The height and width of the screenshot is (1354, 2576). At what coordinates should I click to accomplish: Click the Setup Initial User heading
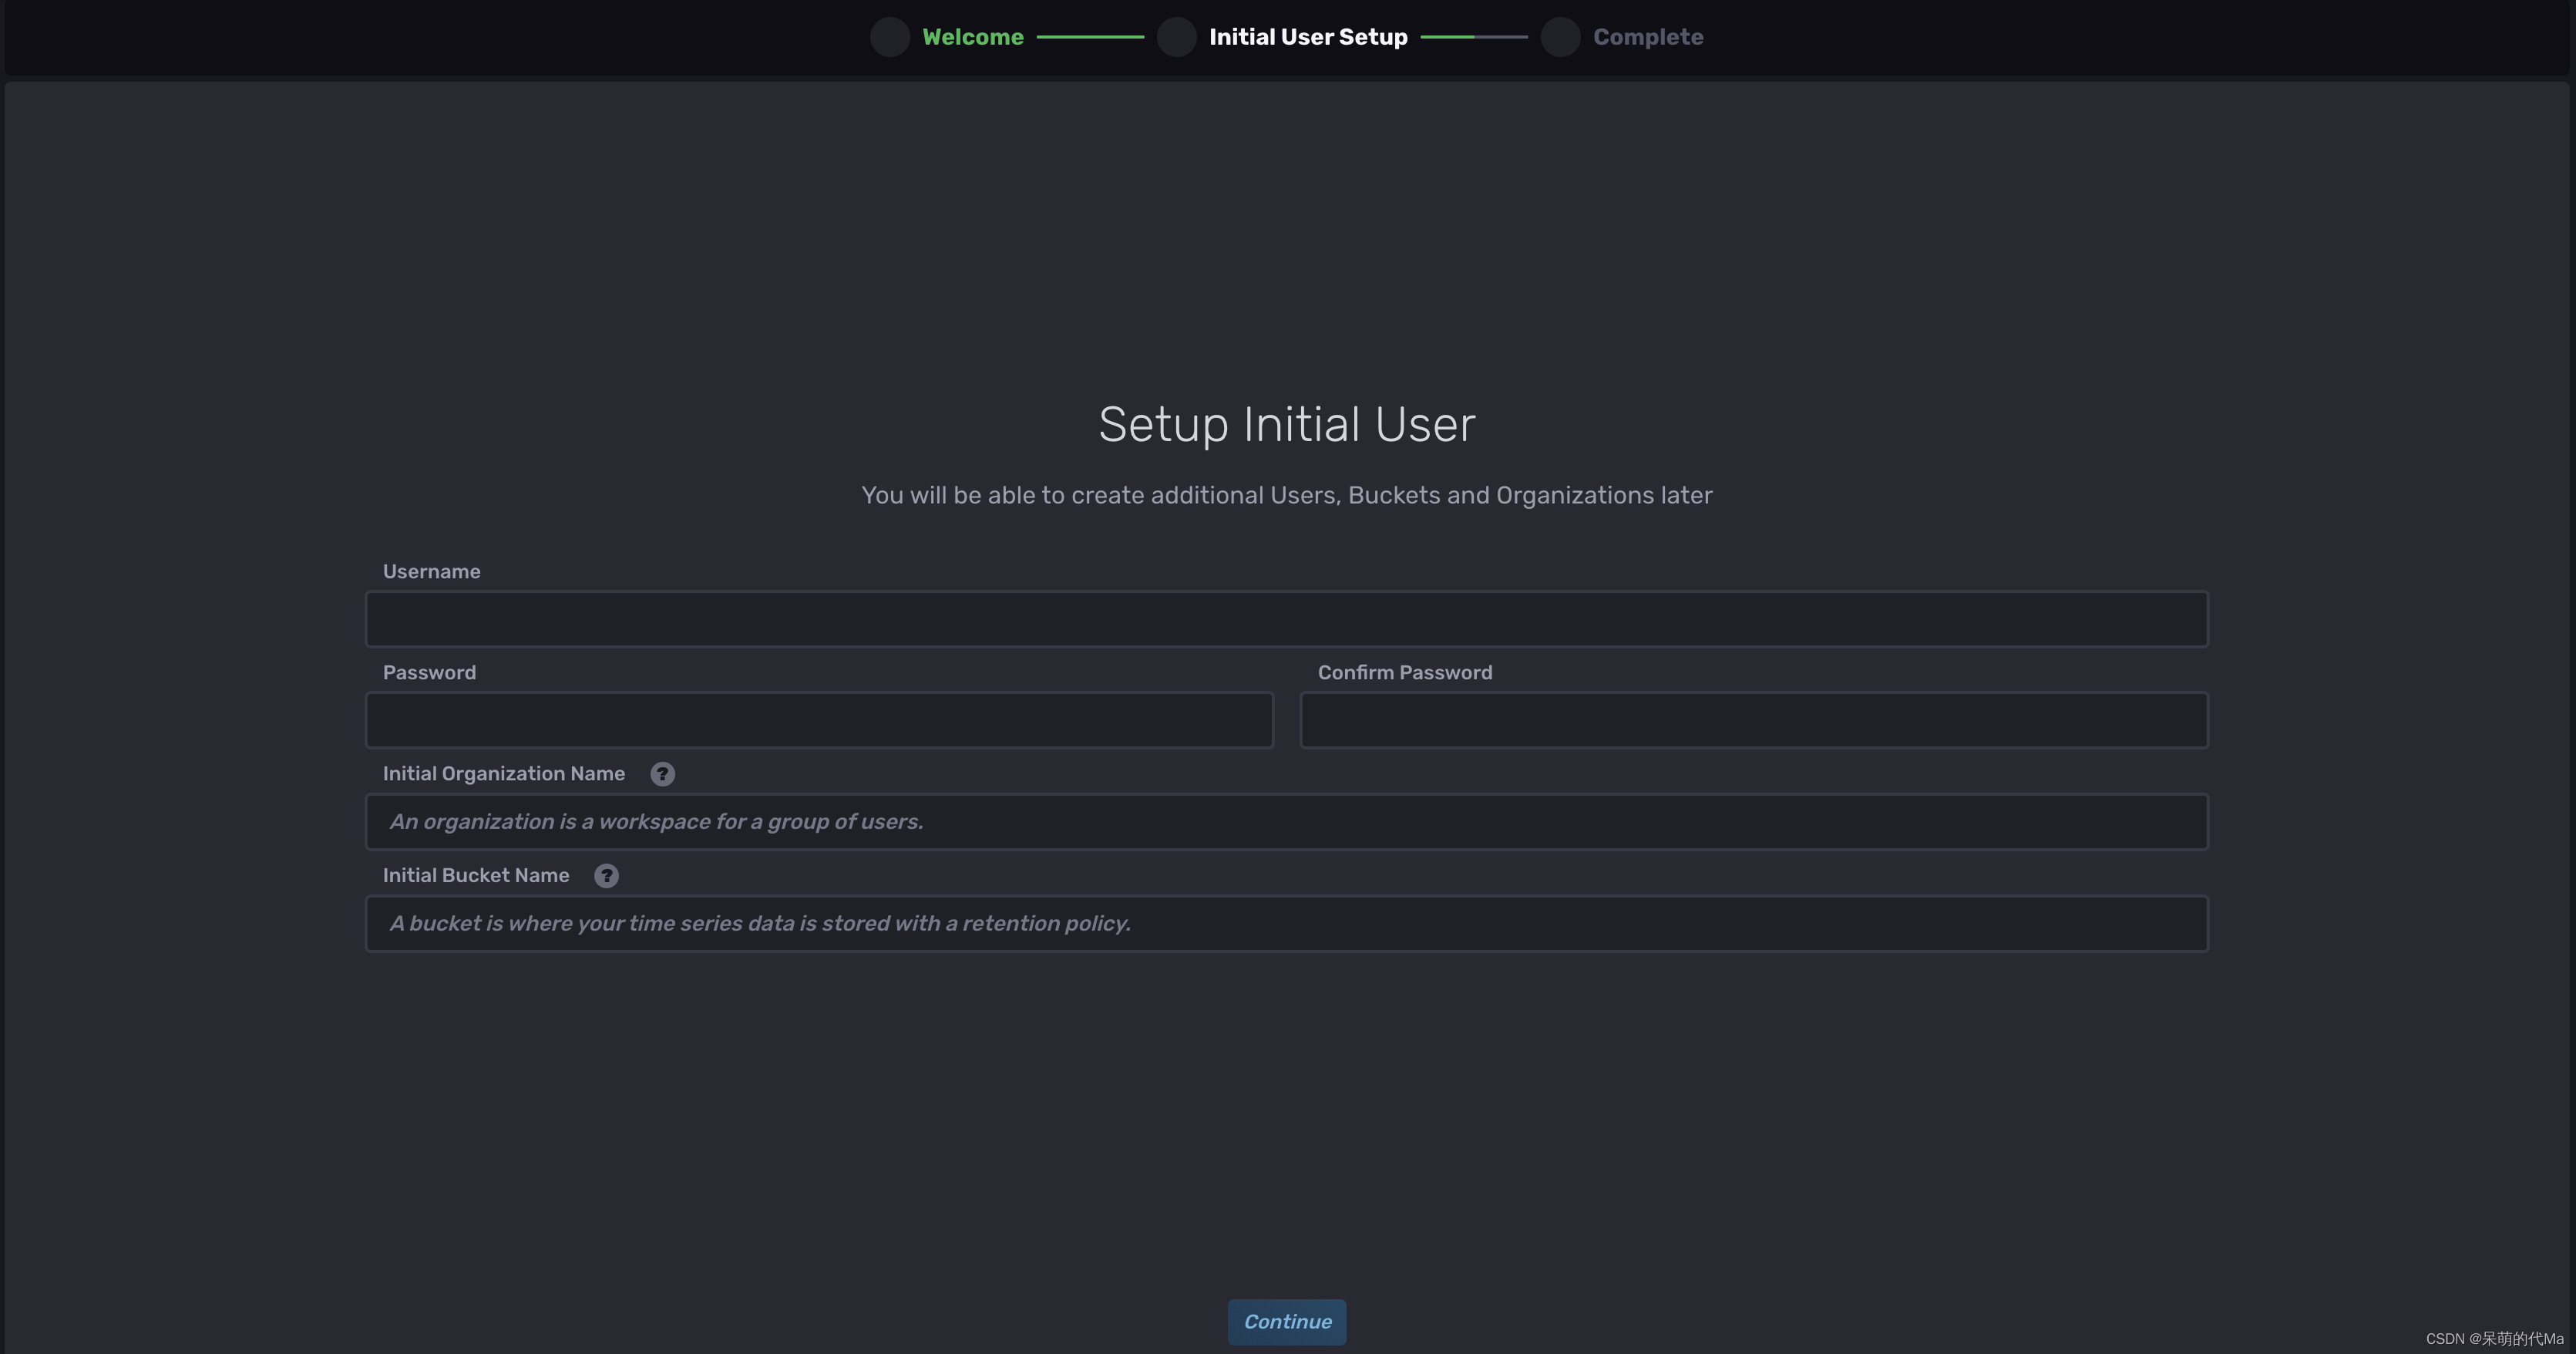tap(1287, 425)
